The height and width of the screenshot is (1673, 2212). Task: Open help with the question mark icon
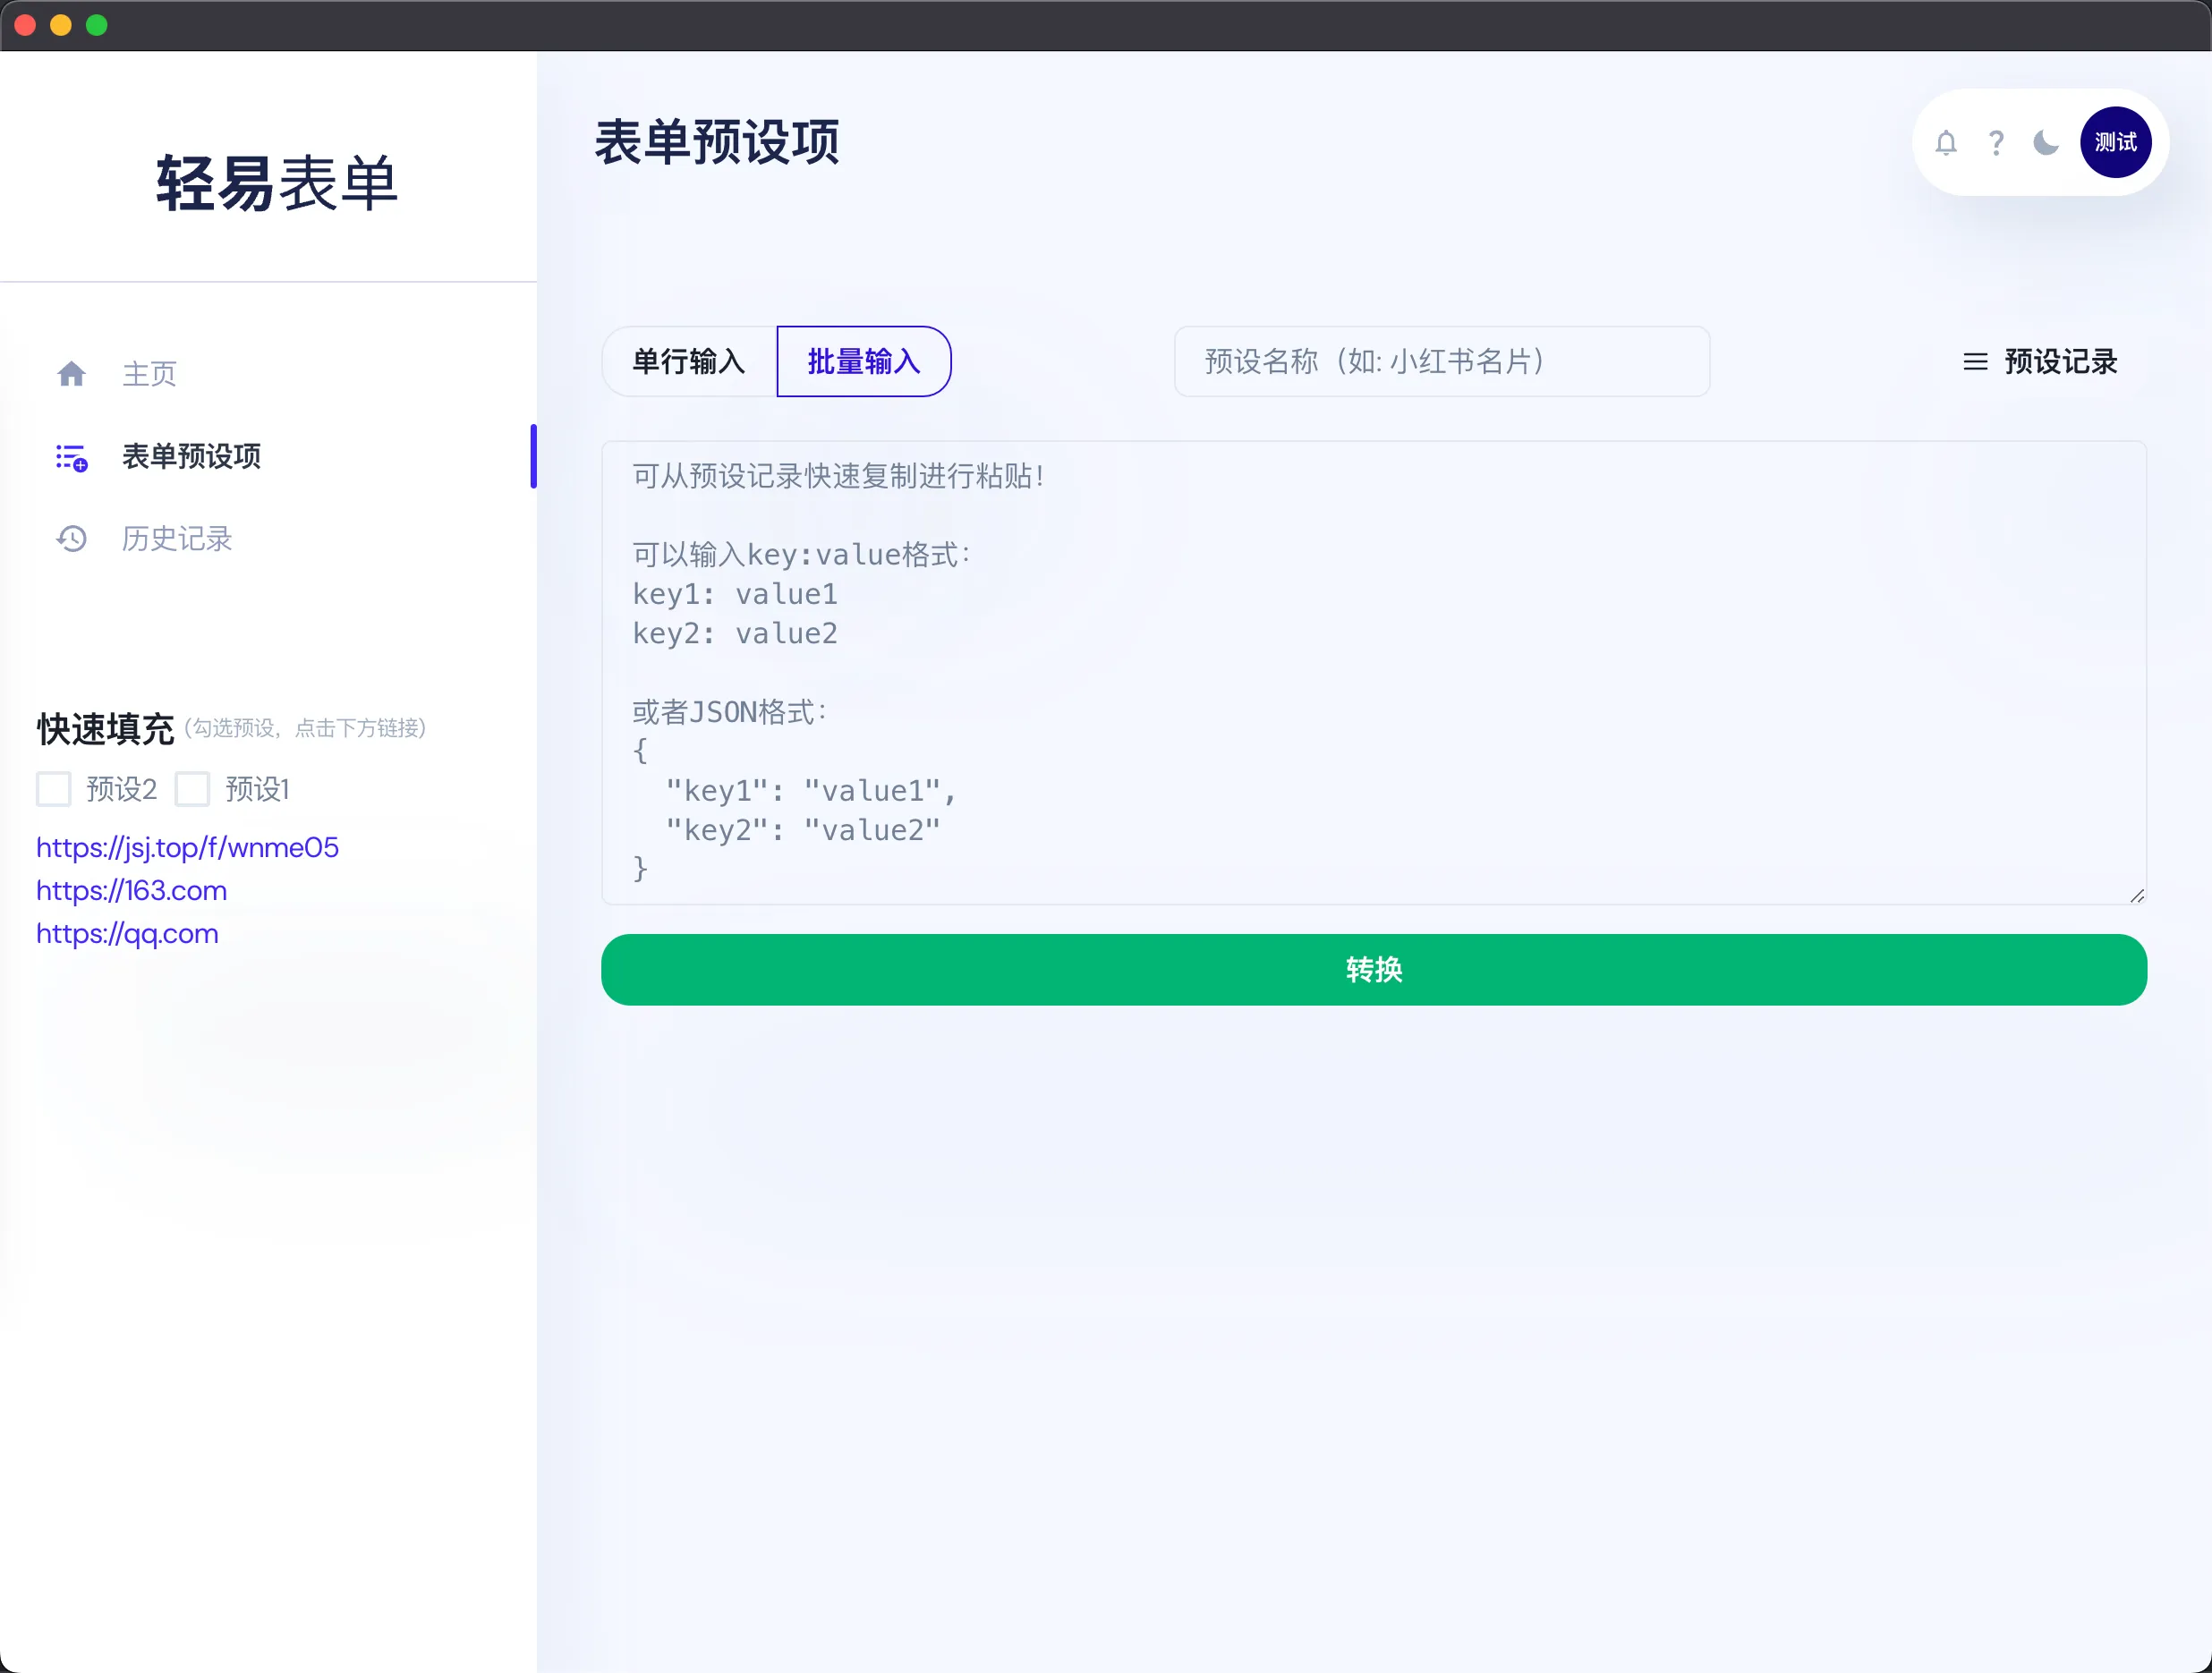[x=1996, y=143]
